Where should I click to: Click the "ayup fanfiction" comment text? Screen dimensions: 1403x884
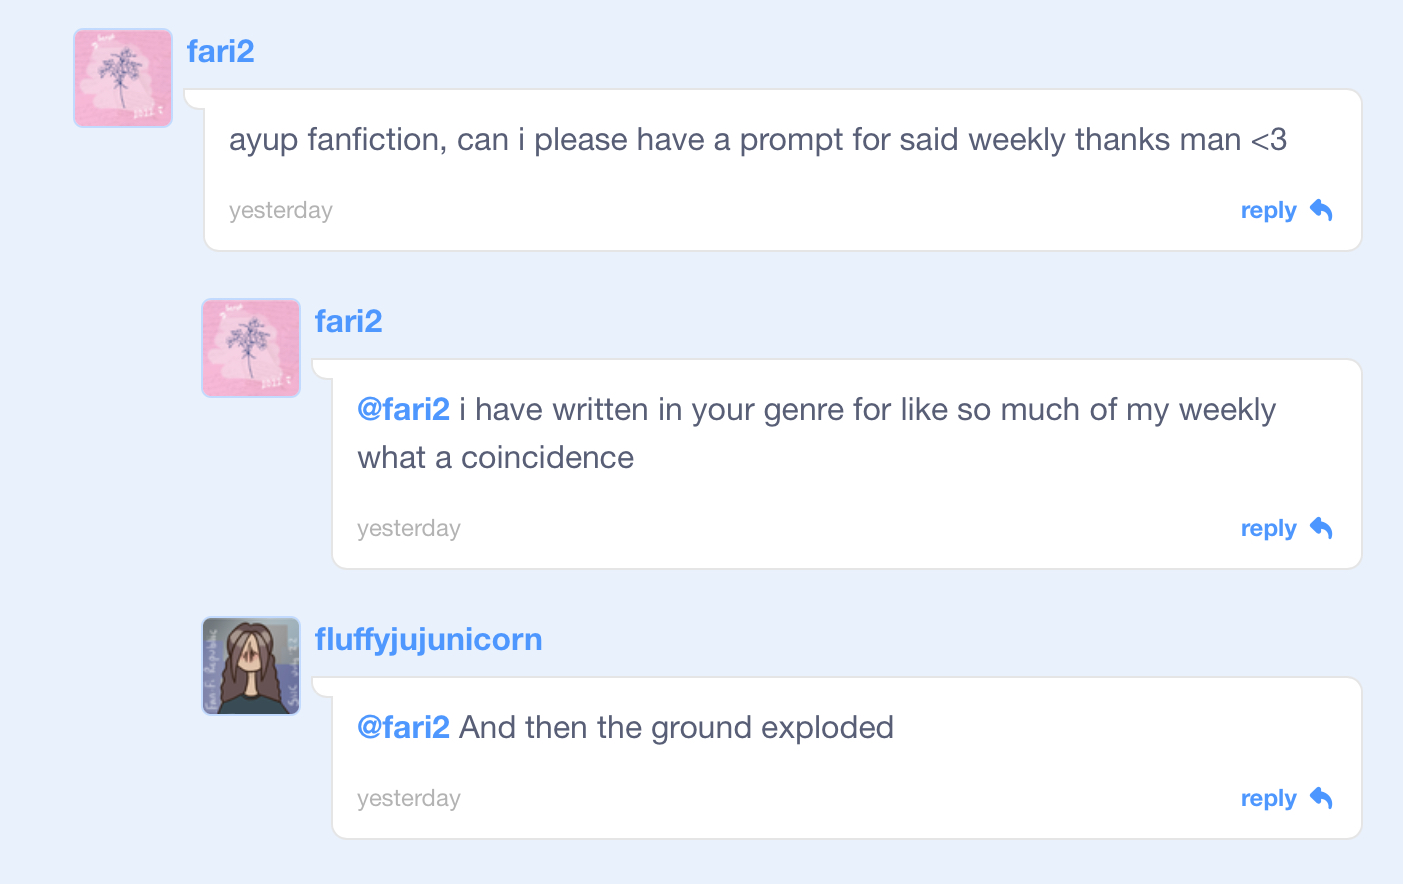pos(757,140)
